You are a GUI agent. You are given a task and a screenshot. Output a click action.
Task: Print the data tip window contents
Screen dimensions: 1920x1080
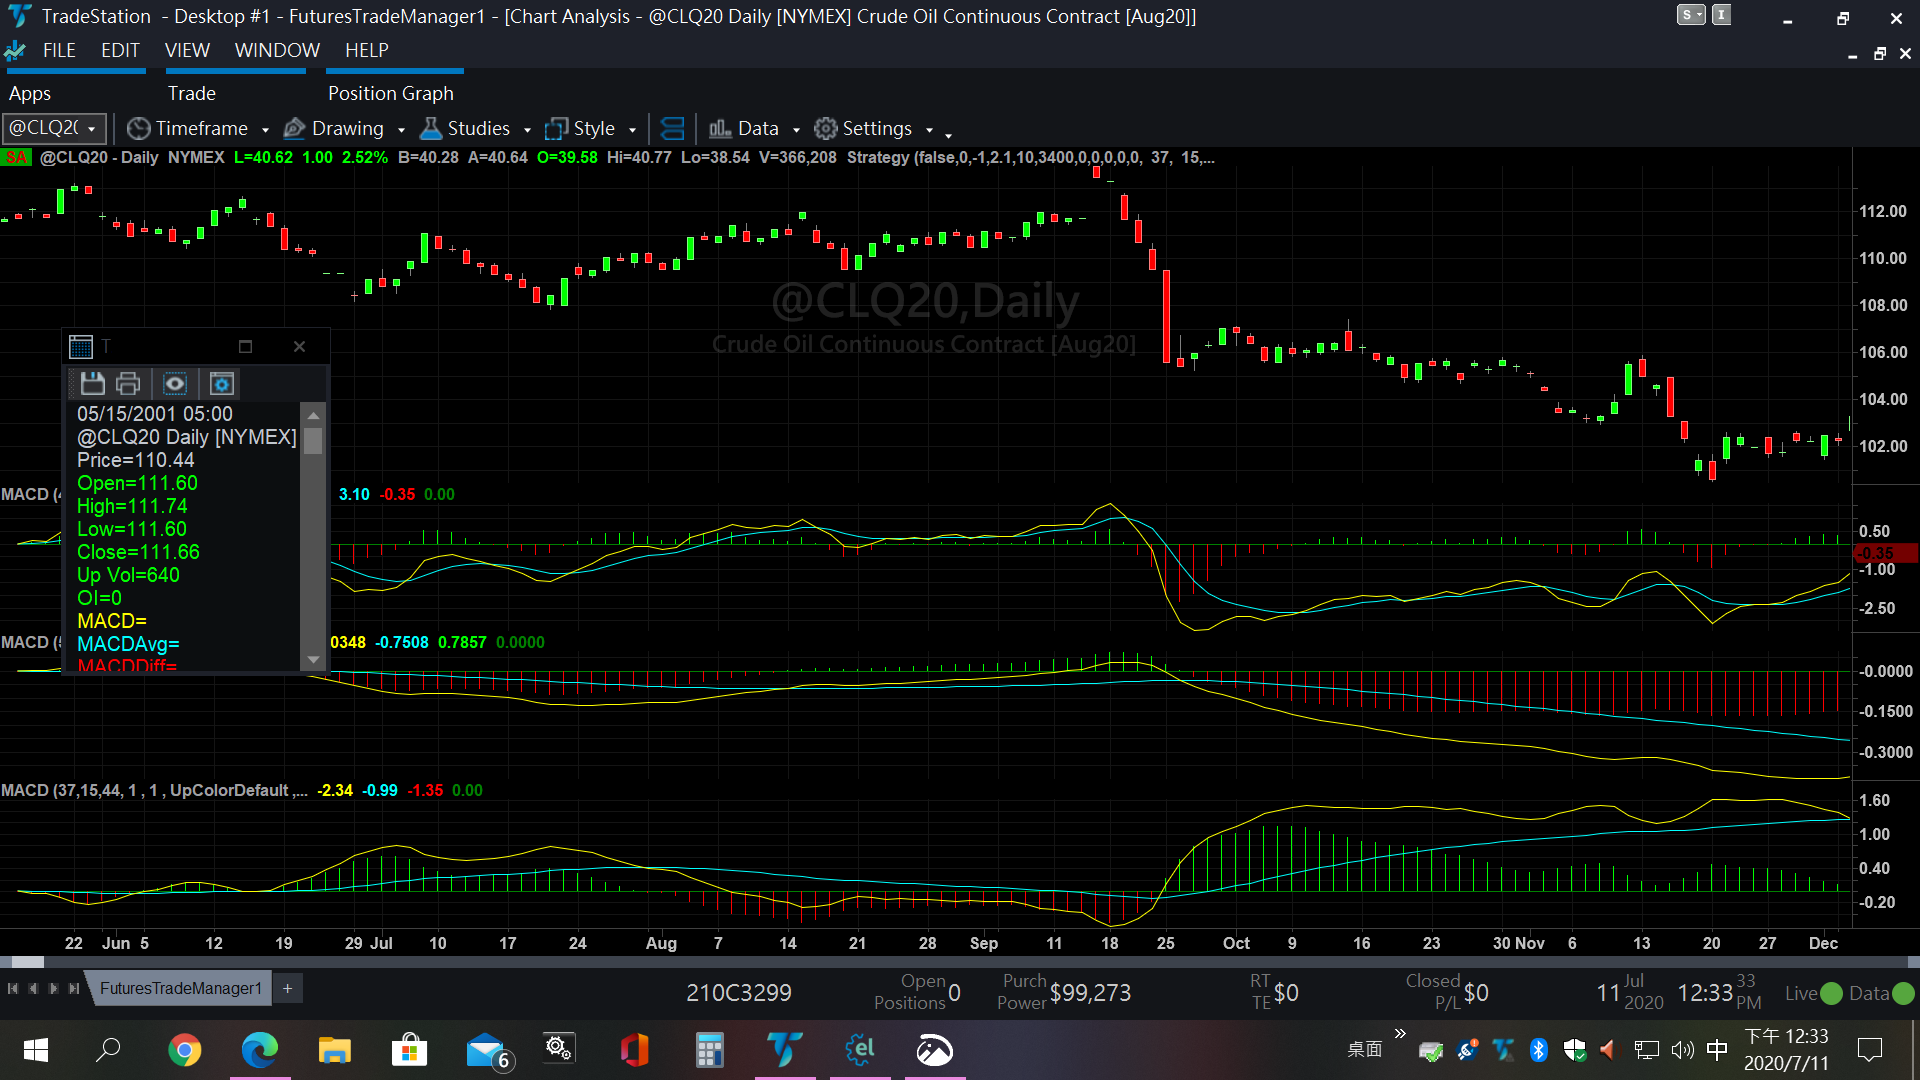(x=128, y=383)
